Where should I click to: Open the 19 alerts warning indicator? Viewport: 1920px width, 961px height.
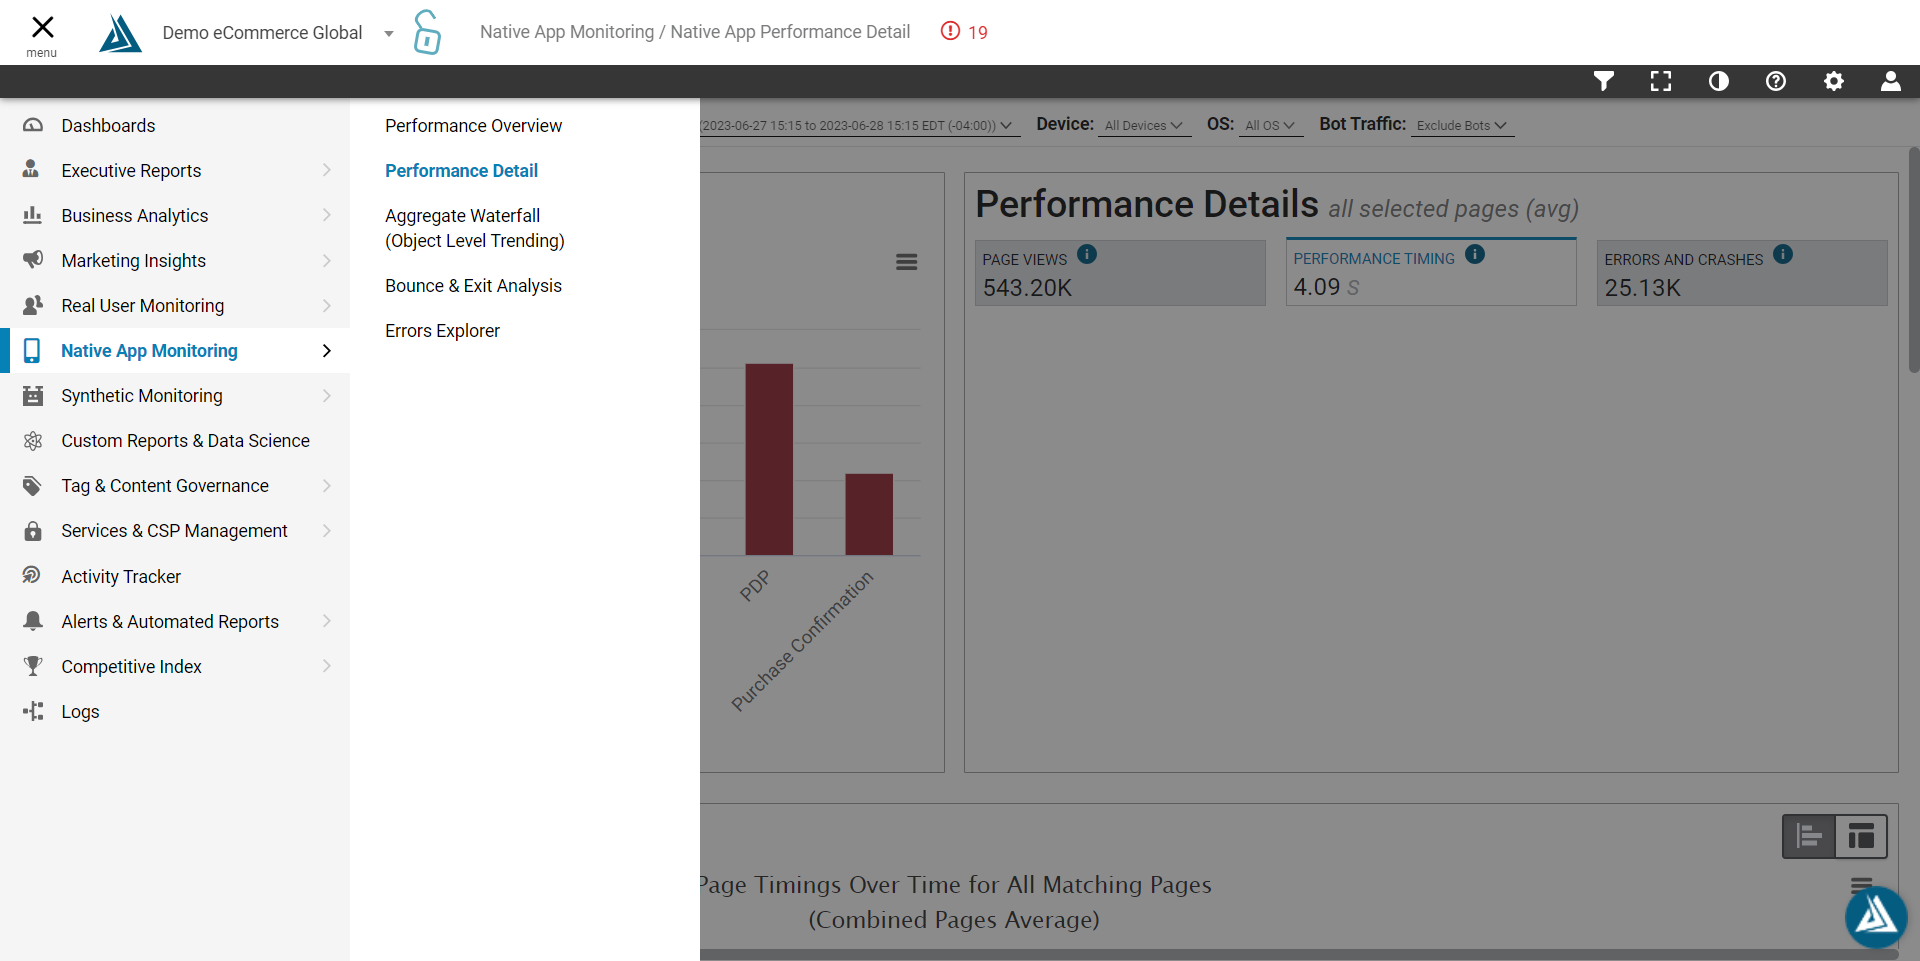point(964,32)
